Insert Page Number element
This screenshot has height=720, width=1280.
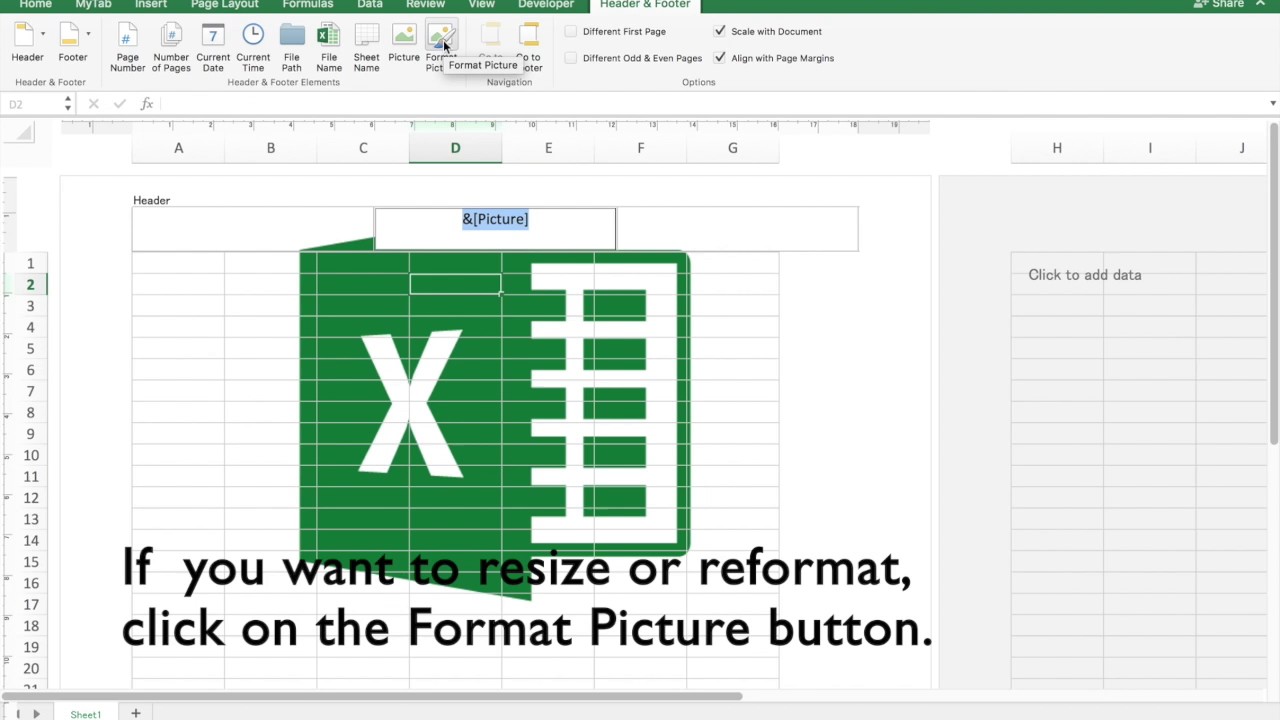coord(127,47)
